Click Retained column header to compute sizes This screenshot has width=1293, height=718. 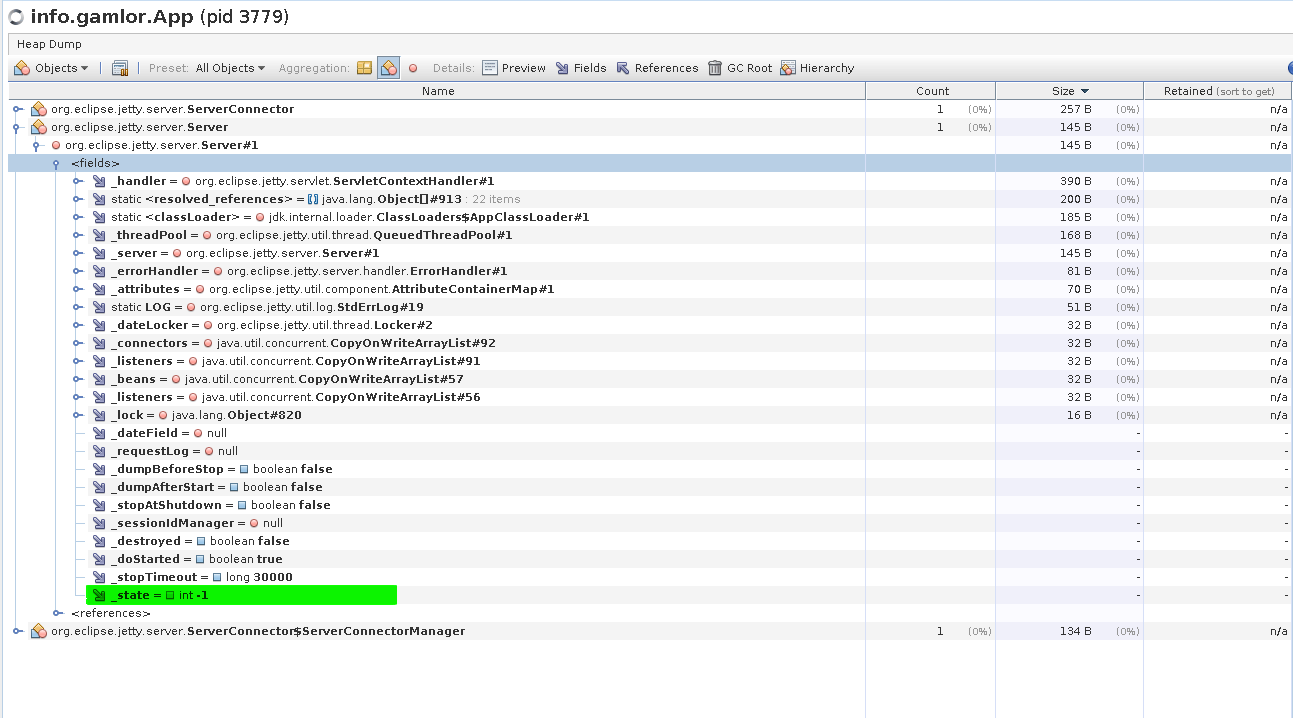[1218, 91]
